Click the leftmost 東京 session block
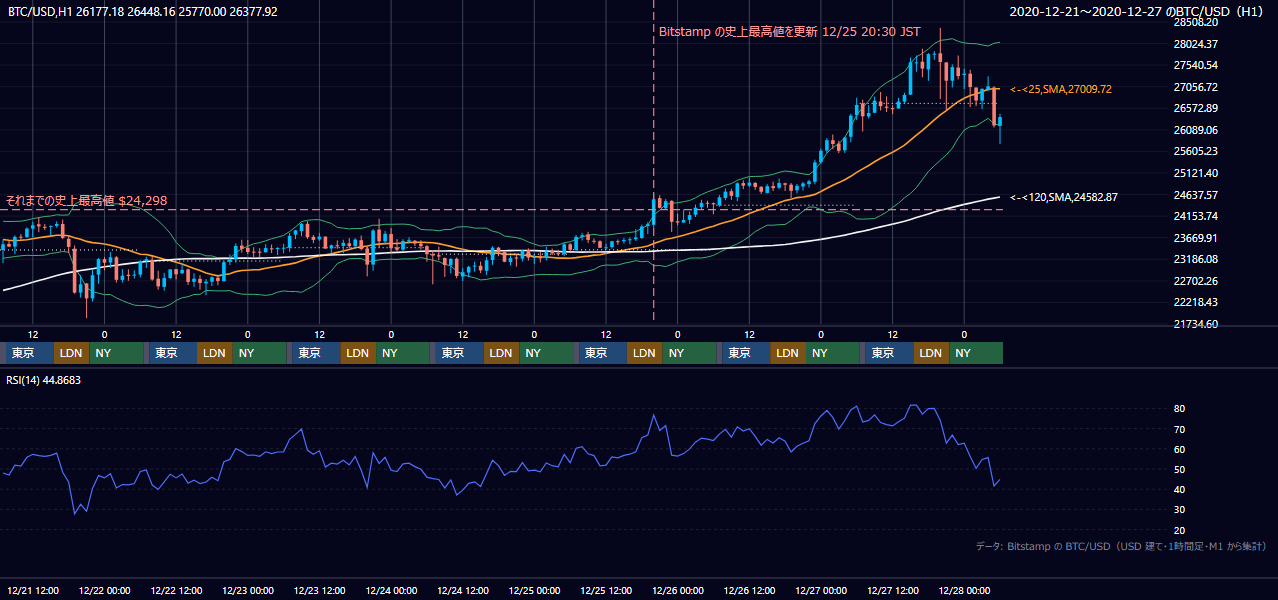Image resolution: width=1278 pixels, height=600 pixels. pos(29,353)
